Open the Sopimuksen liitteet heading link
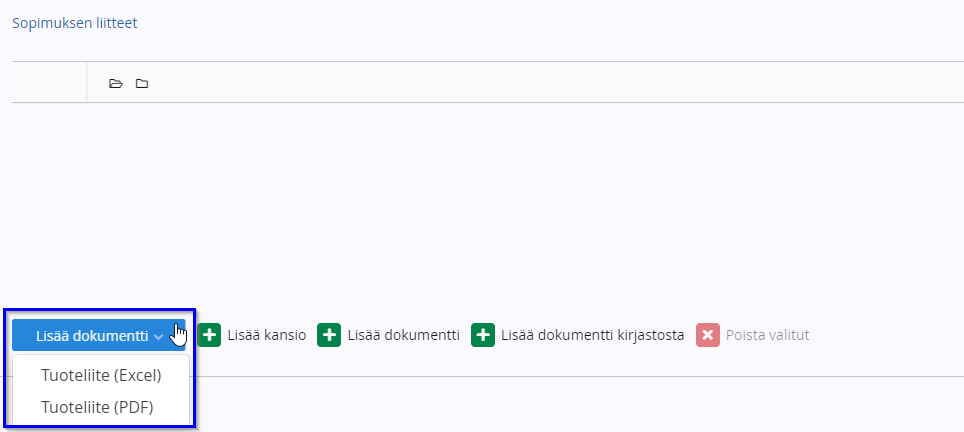 [x=74, y=23]
